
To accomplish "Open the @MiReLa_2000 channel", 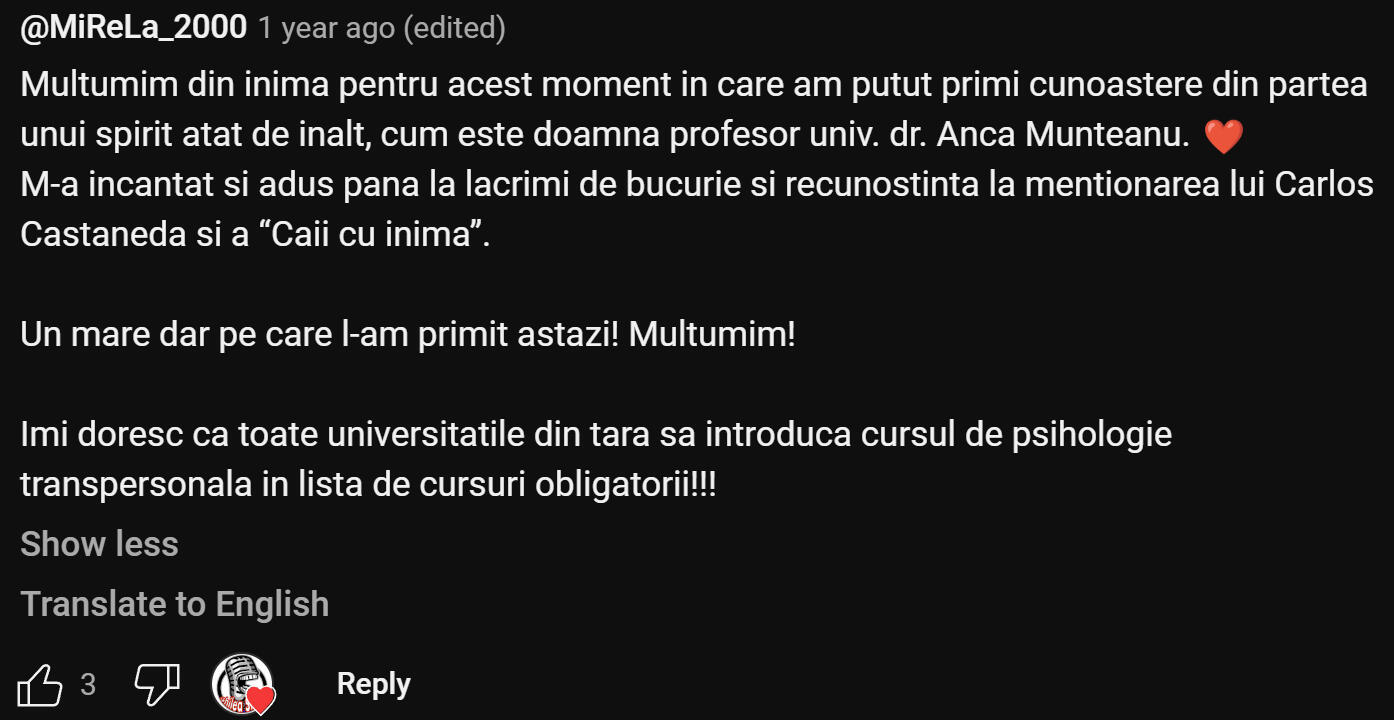I will (x=133, y=28).
